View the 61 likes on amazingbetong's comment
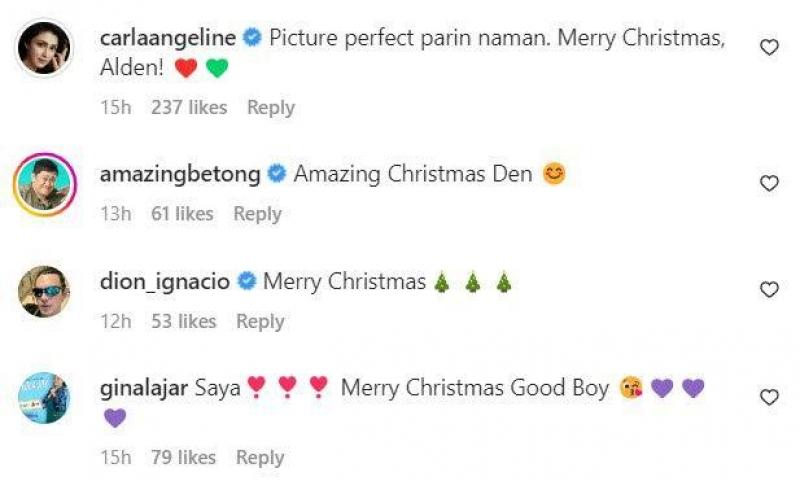 tap(182, 213)
